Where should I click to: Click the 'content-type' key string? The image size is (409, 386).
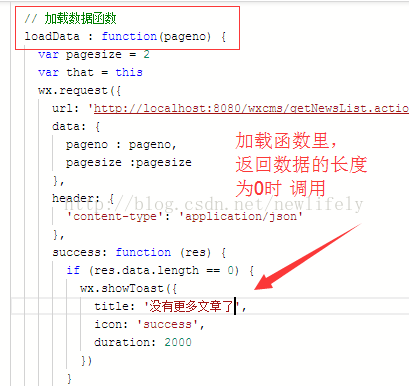[x=115, y=217]
